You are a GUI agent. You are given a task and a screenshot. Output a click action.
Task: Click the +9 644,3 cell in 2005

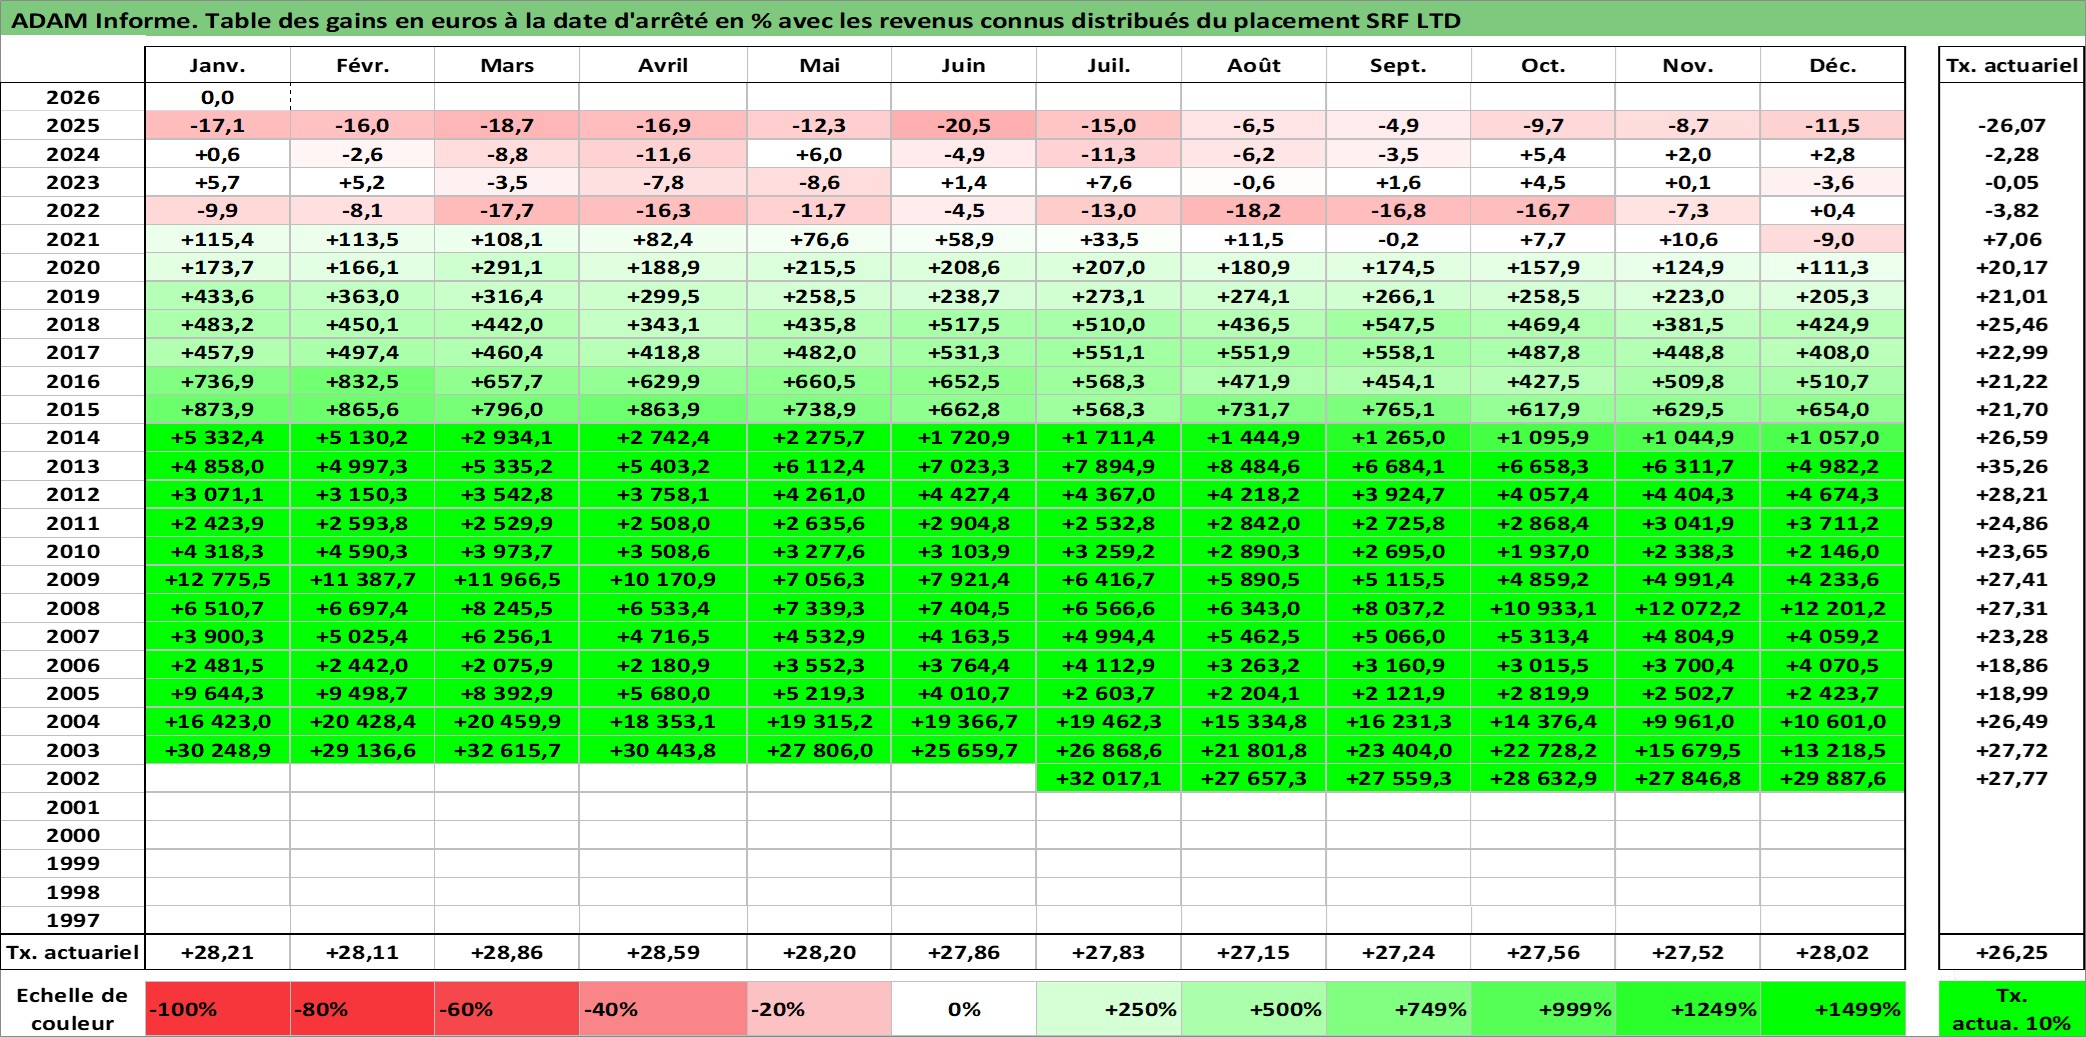(217, 693)
